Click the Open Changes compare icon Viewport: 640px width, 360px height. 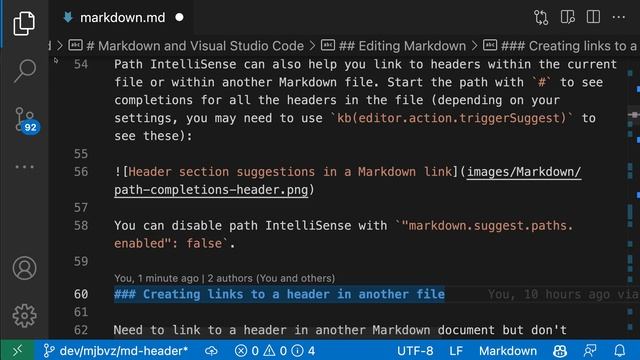coord(541,18)
